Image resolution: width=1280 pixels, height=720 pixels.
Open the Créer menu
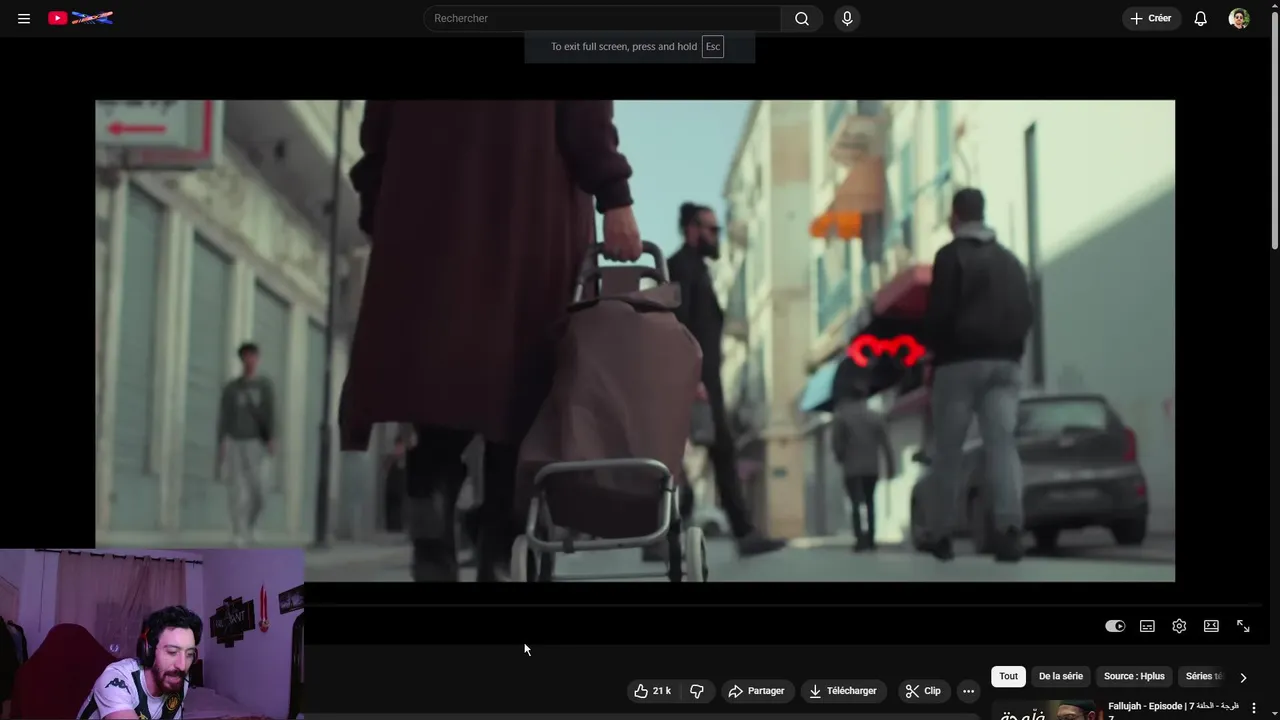click(1151, 18)
